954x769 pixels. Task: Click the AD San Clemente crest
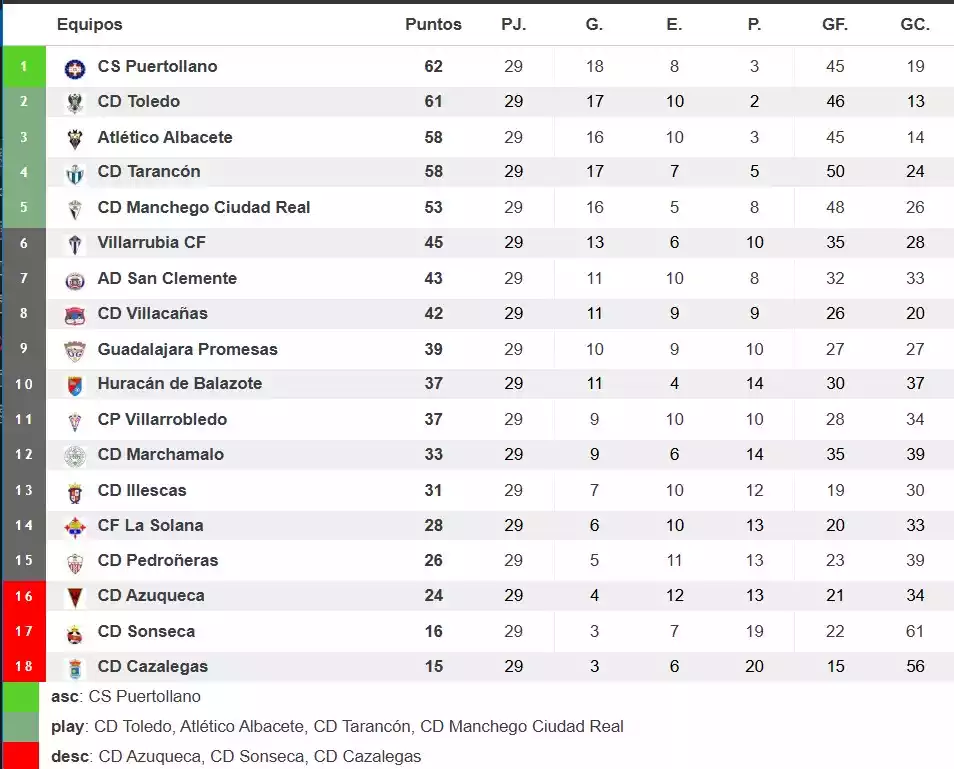point(75,280)
